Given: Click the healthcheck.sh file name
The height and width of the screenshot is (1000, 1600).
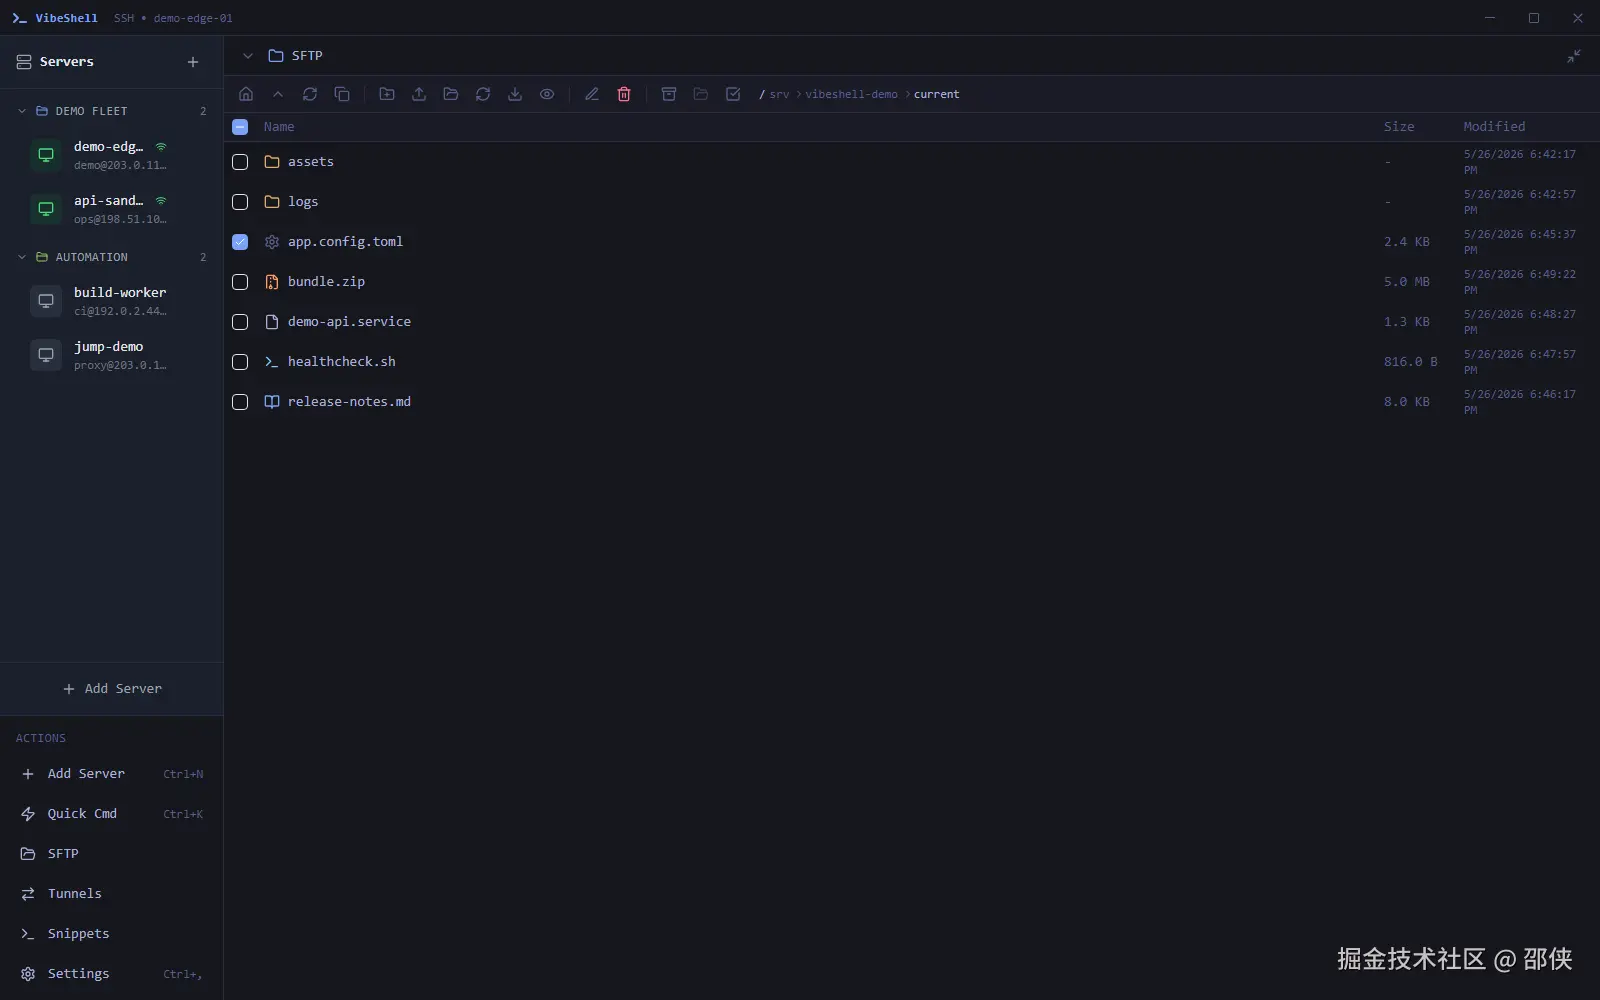Looking at the screenshot, I should [x=342, y=362].
